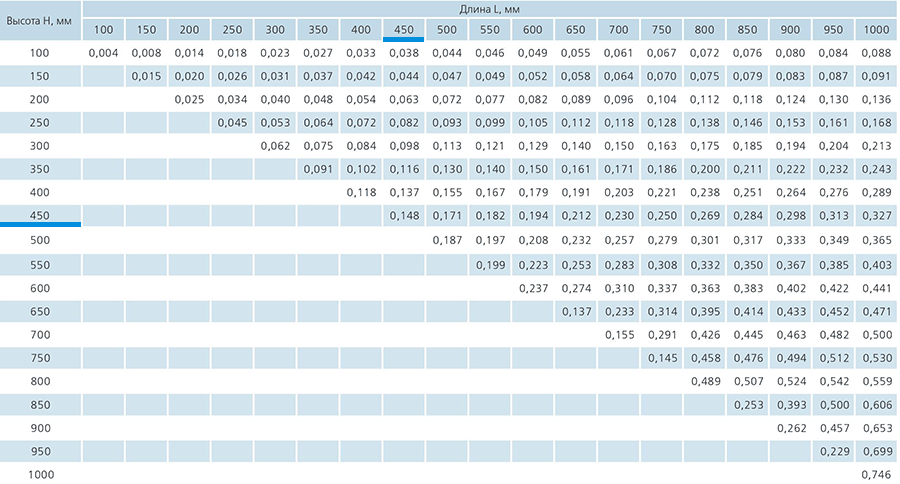Click the value 0,137 in row 650
Screen dimensions: 900x484
(x=576, y=312)
